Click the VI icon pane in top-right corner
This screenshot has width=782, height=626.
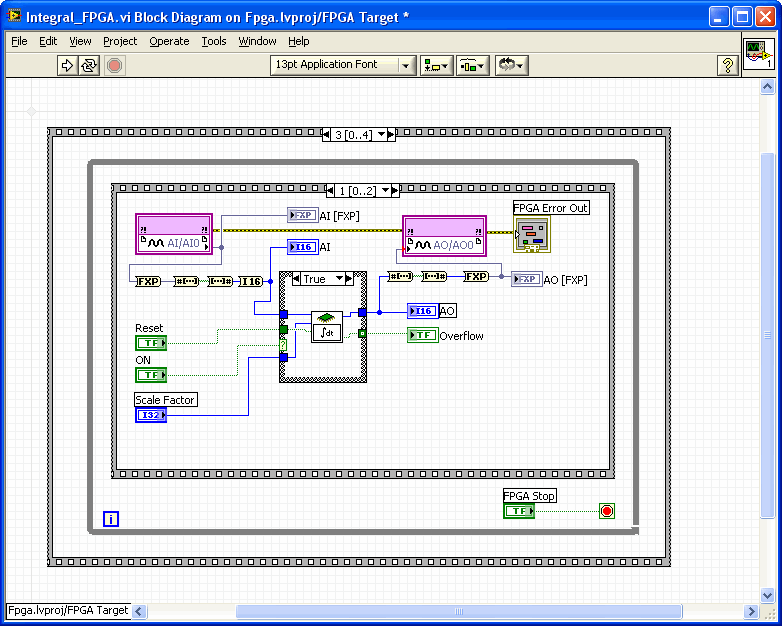click(758, 53)
